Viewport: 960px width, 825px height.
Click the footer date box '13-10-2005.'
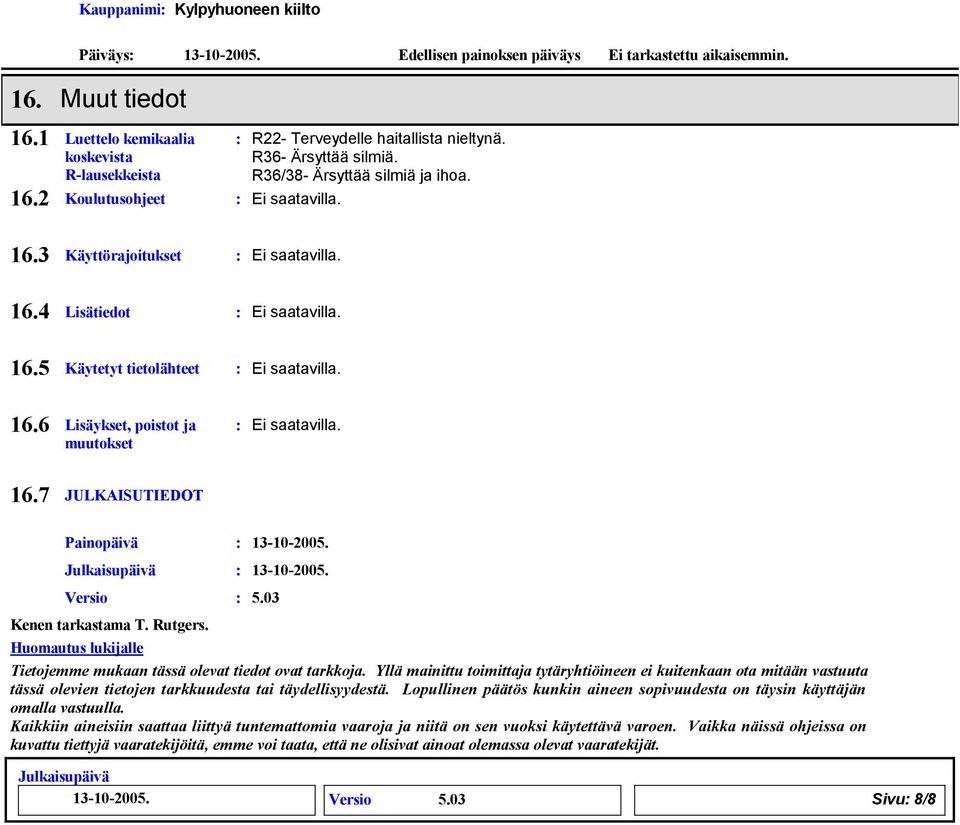pyautogui.click(x=167, y=800)
